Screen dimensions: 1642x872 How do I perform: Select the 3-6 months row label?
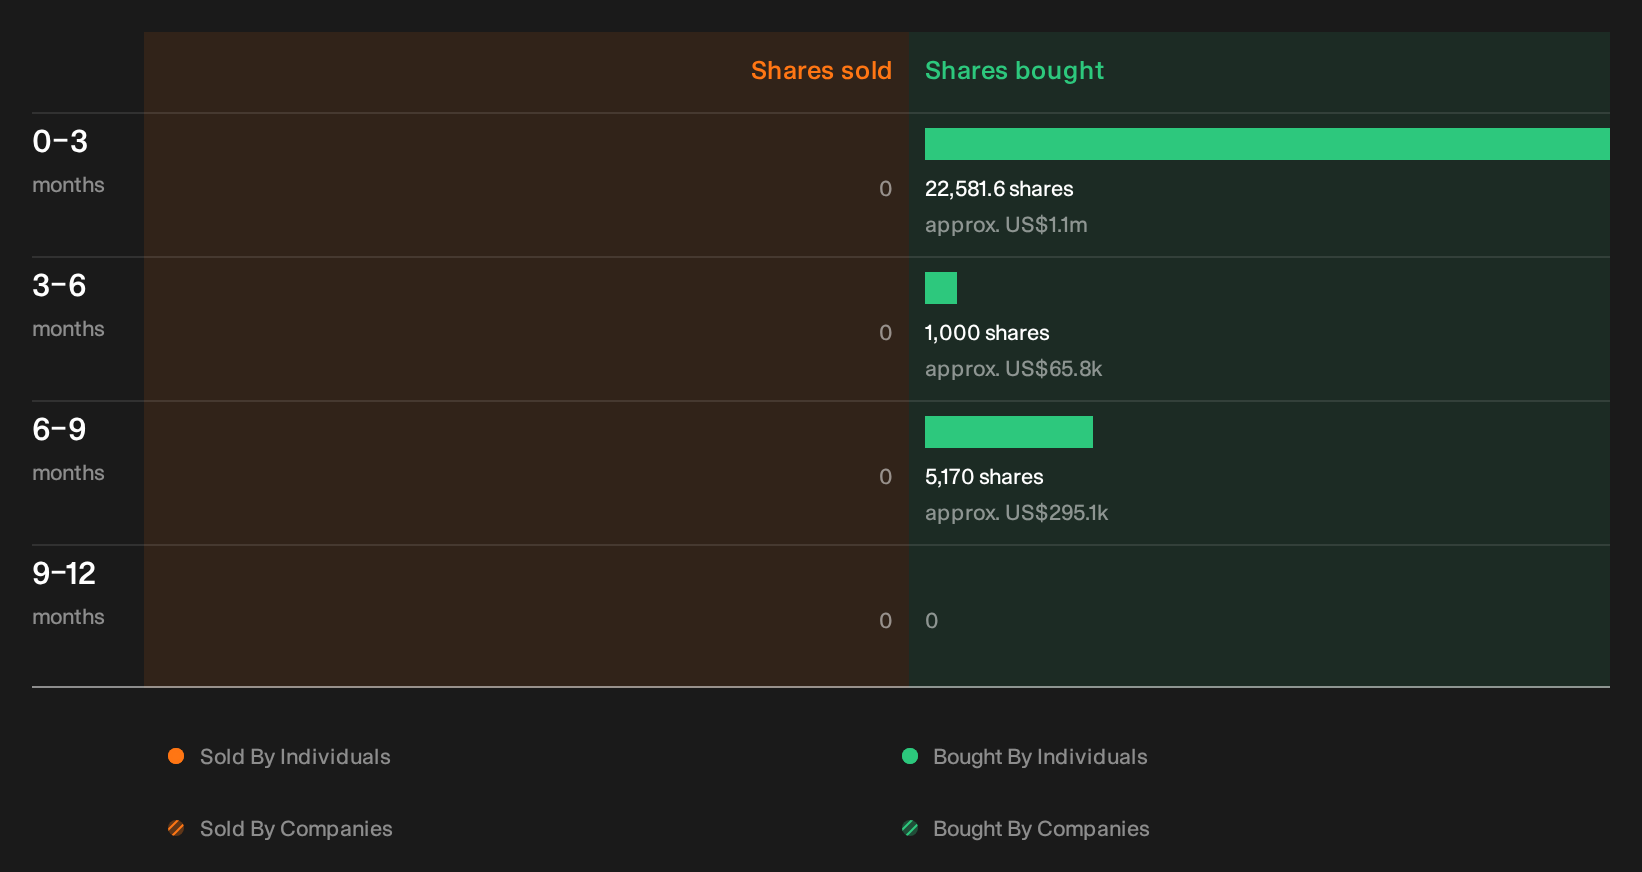point(68,305)
